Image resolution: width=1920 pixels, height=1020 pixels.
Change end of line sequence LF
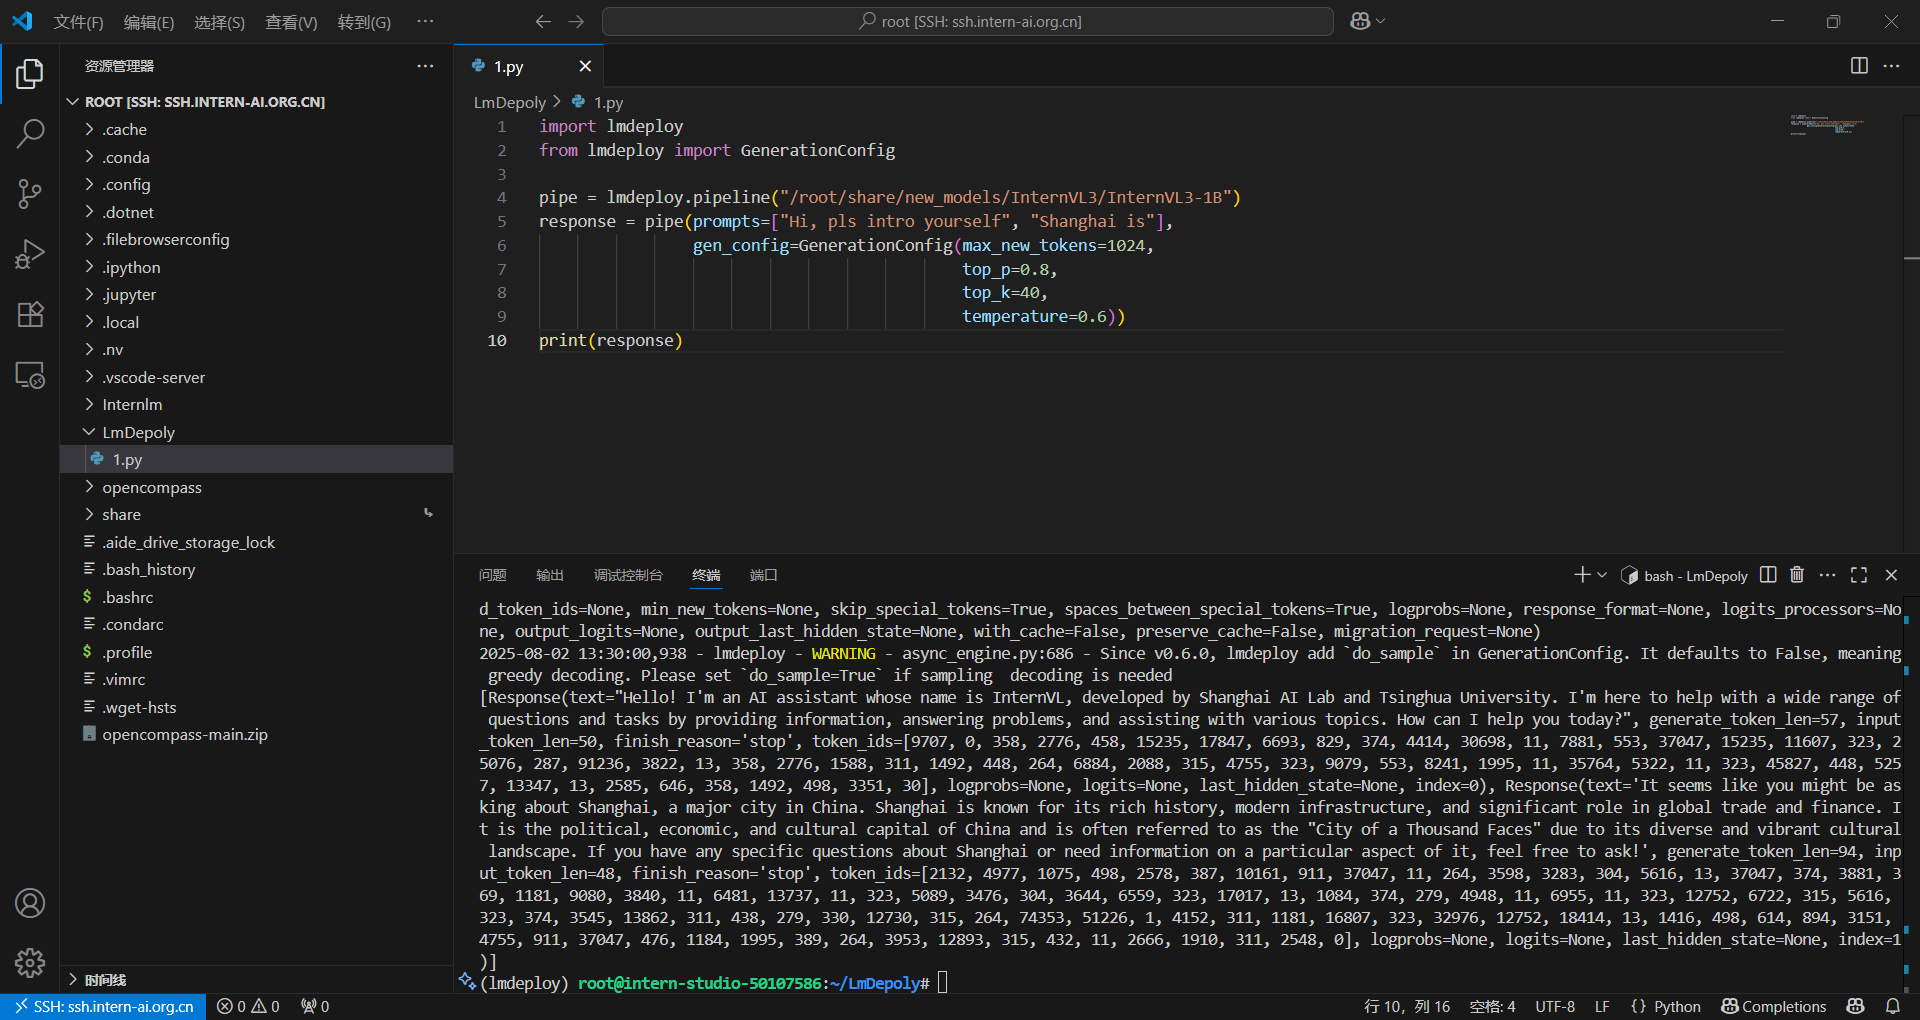click(1602, 1007)
